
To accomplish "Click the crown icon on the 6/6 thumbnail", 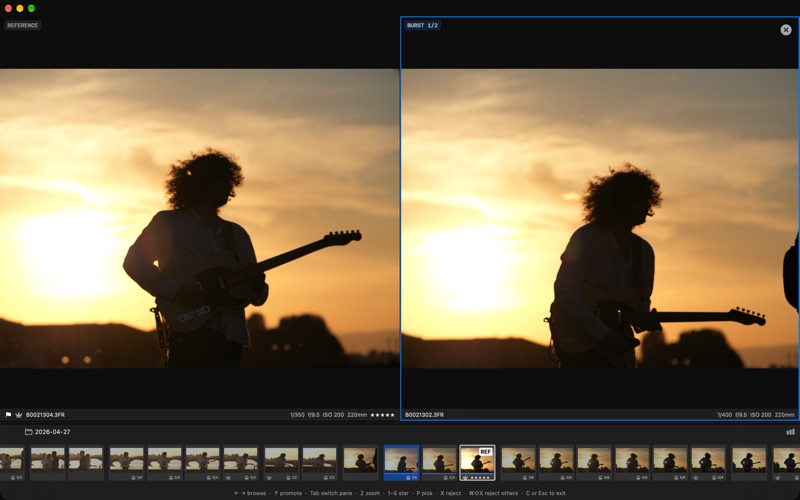I will click(695, 478).
